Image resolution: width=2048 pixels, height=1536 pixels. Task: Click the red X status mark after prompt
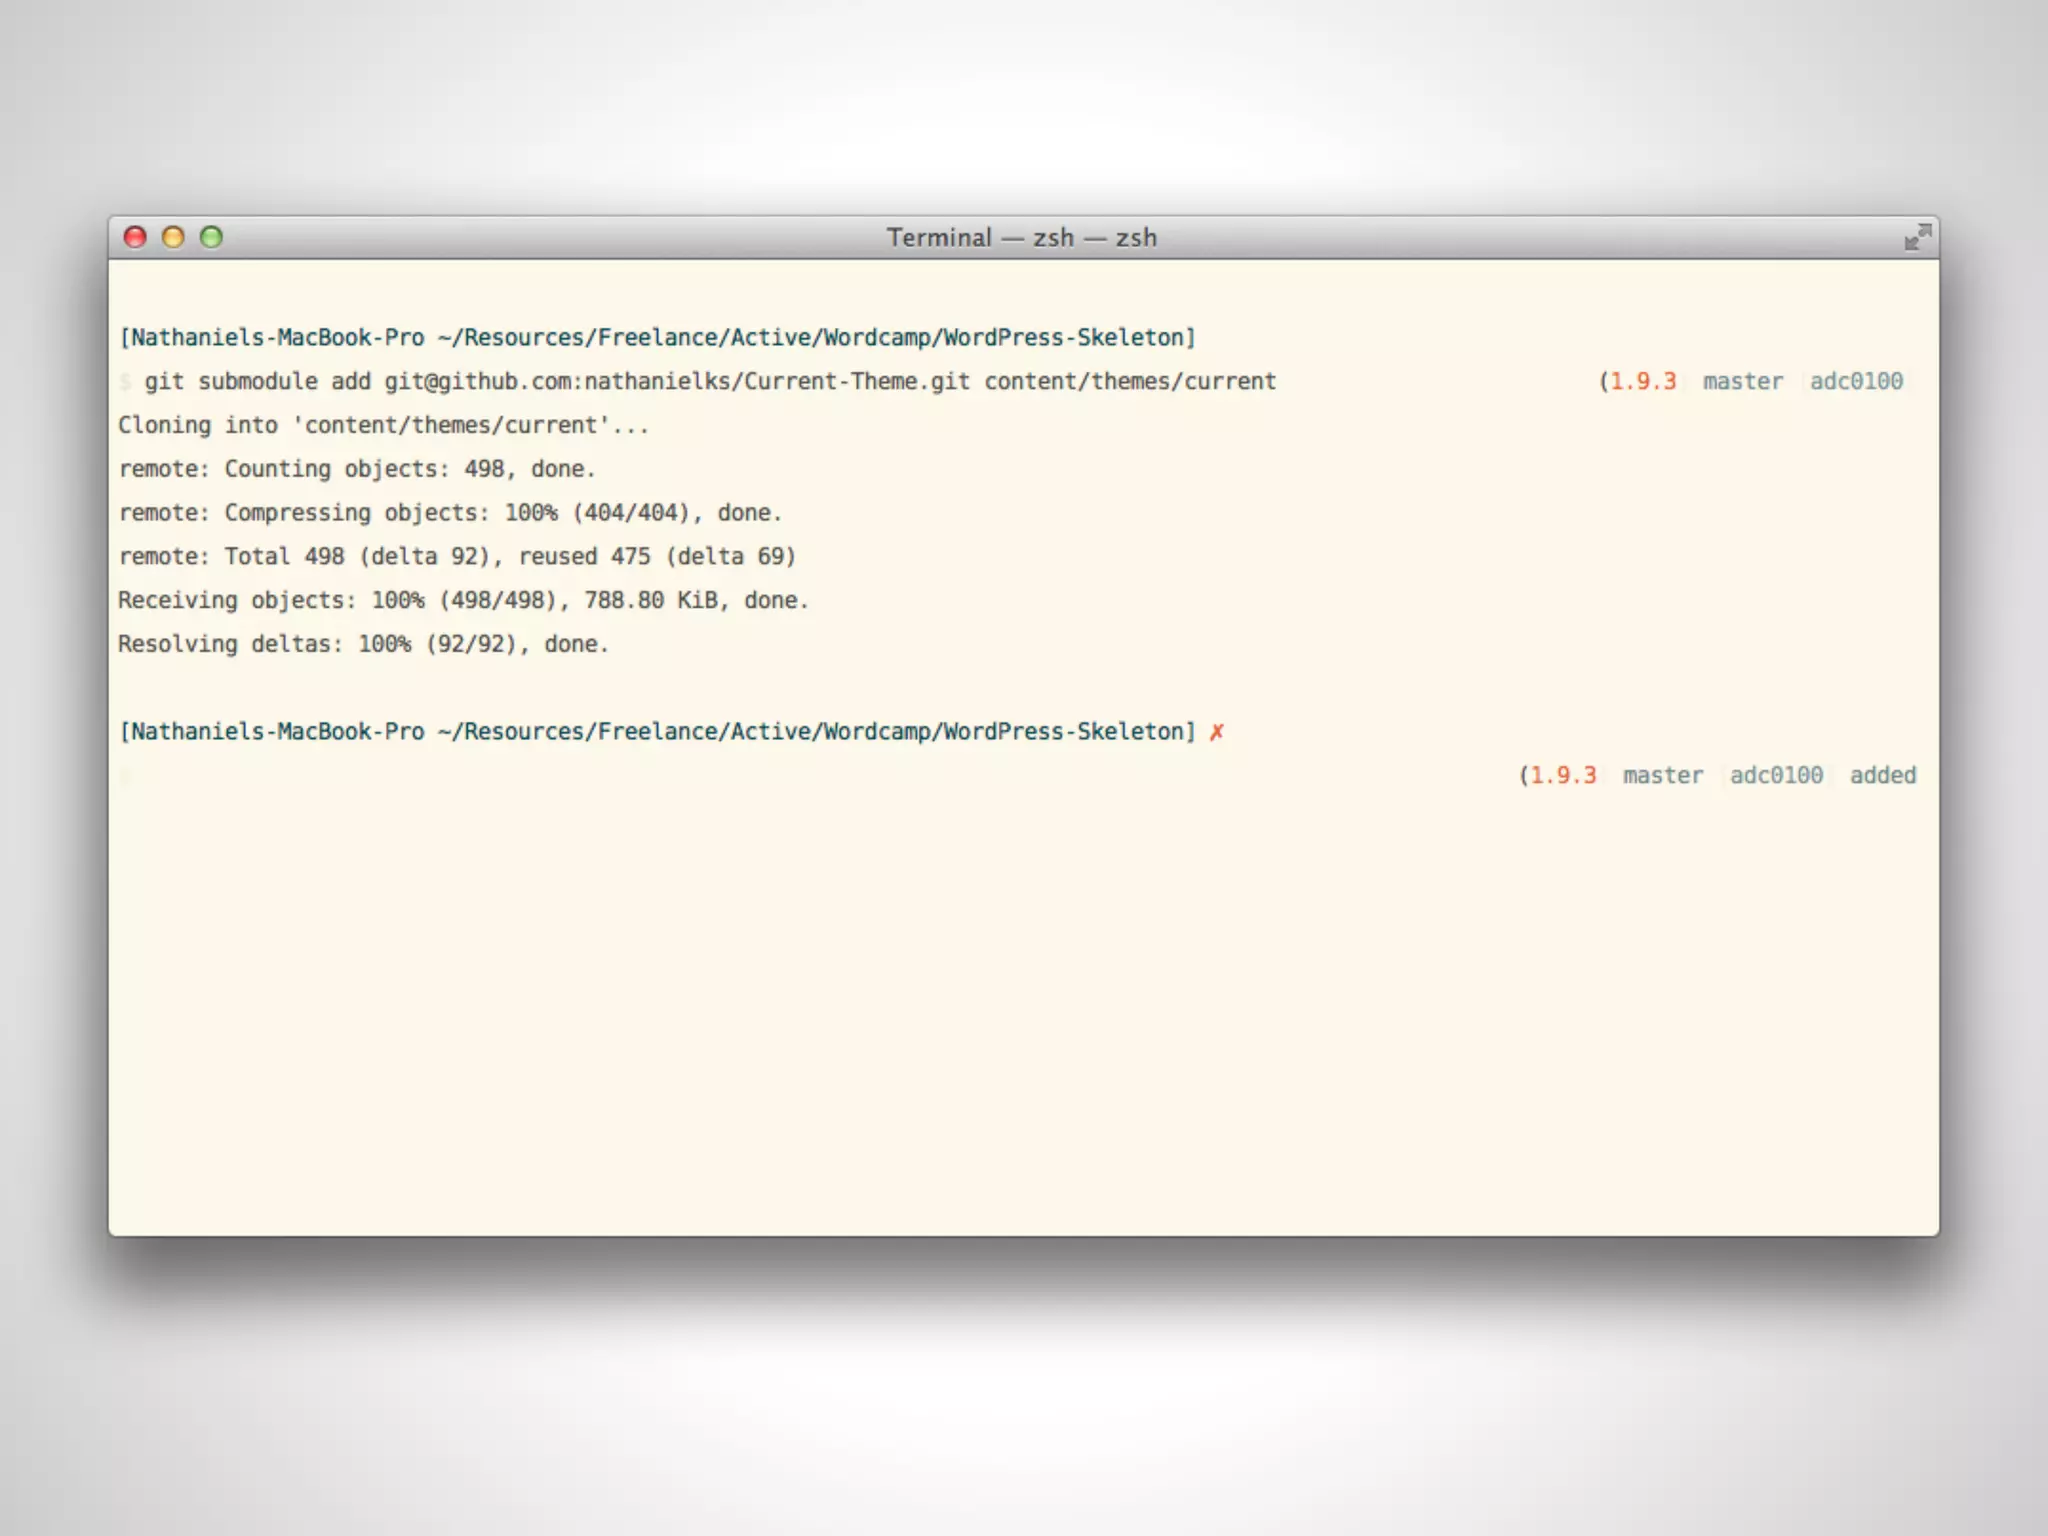1216,732
